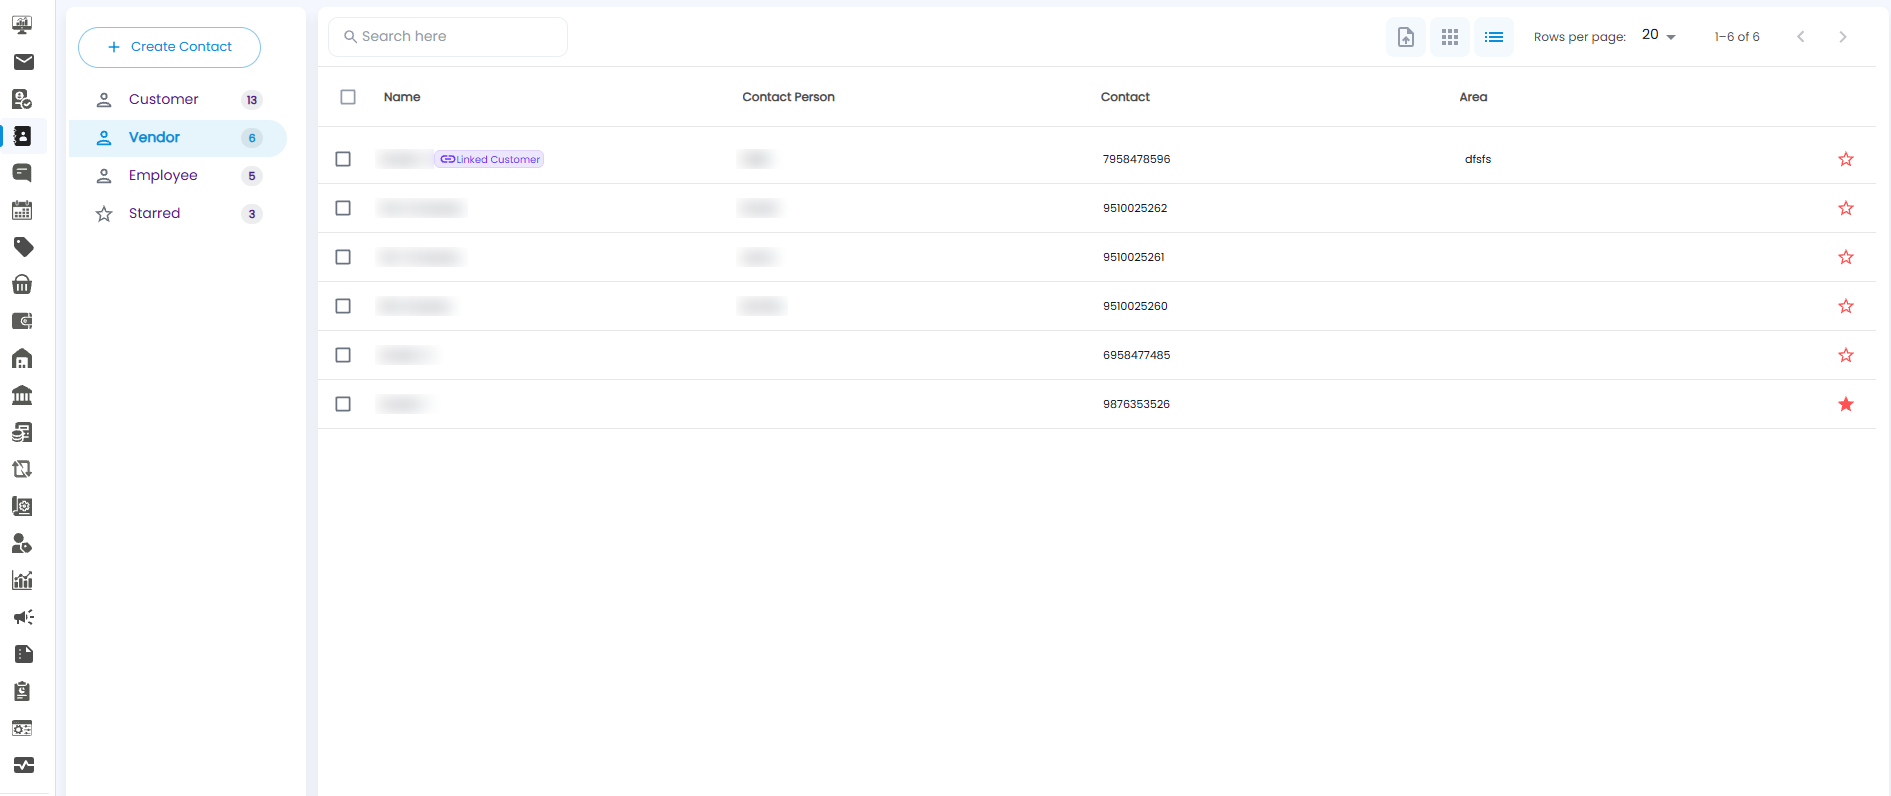Open the analytics chart icon in sidebar
This screenshot has width=1891, height=796.
pos(22,580)
